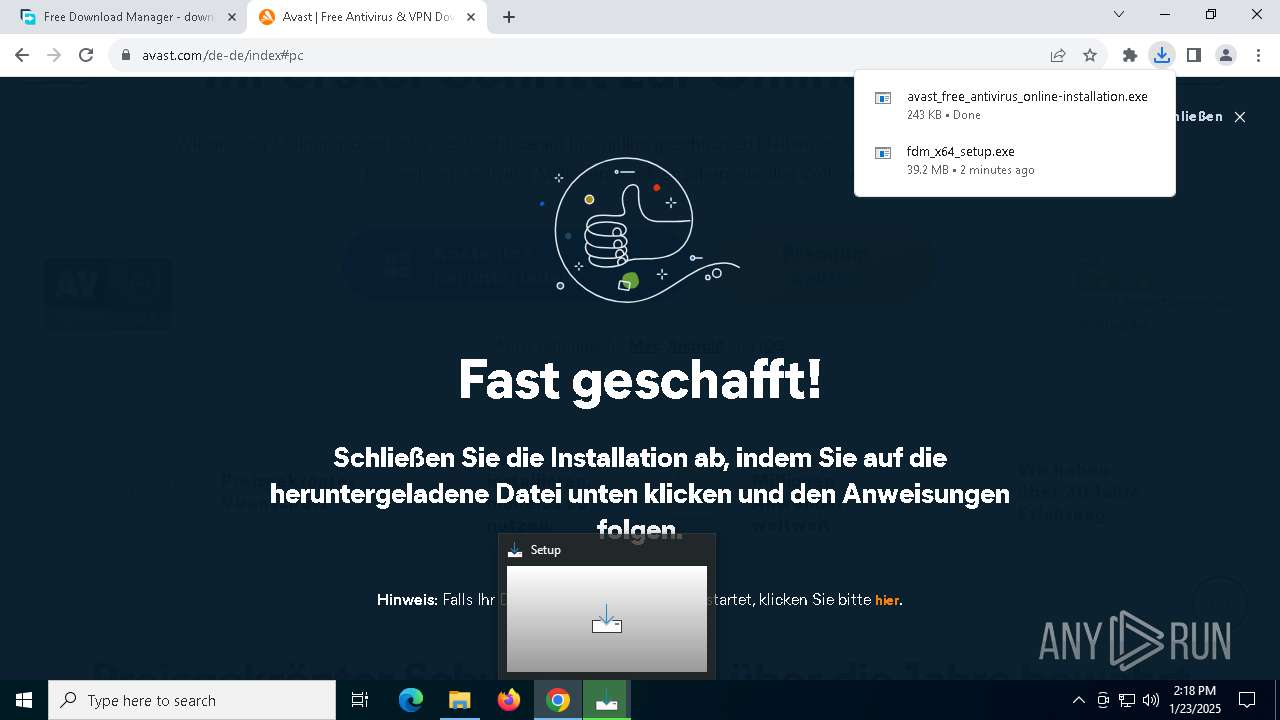1280x720 pixels.
Task: Open the Chrome profile menu
Action: click(x=1226, y=56)
